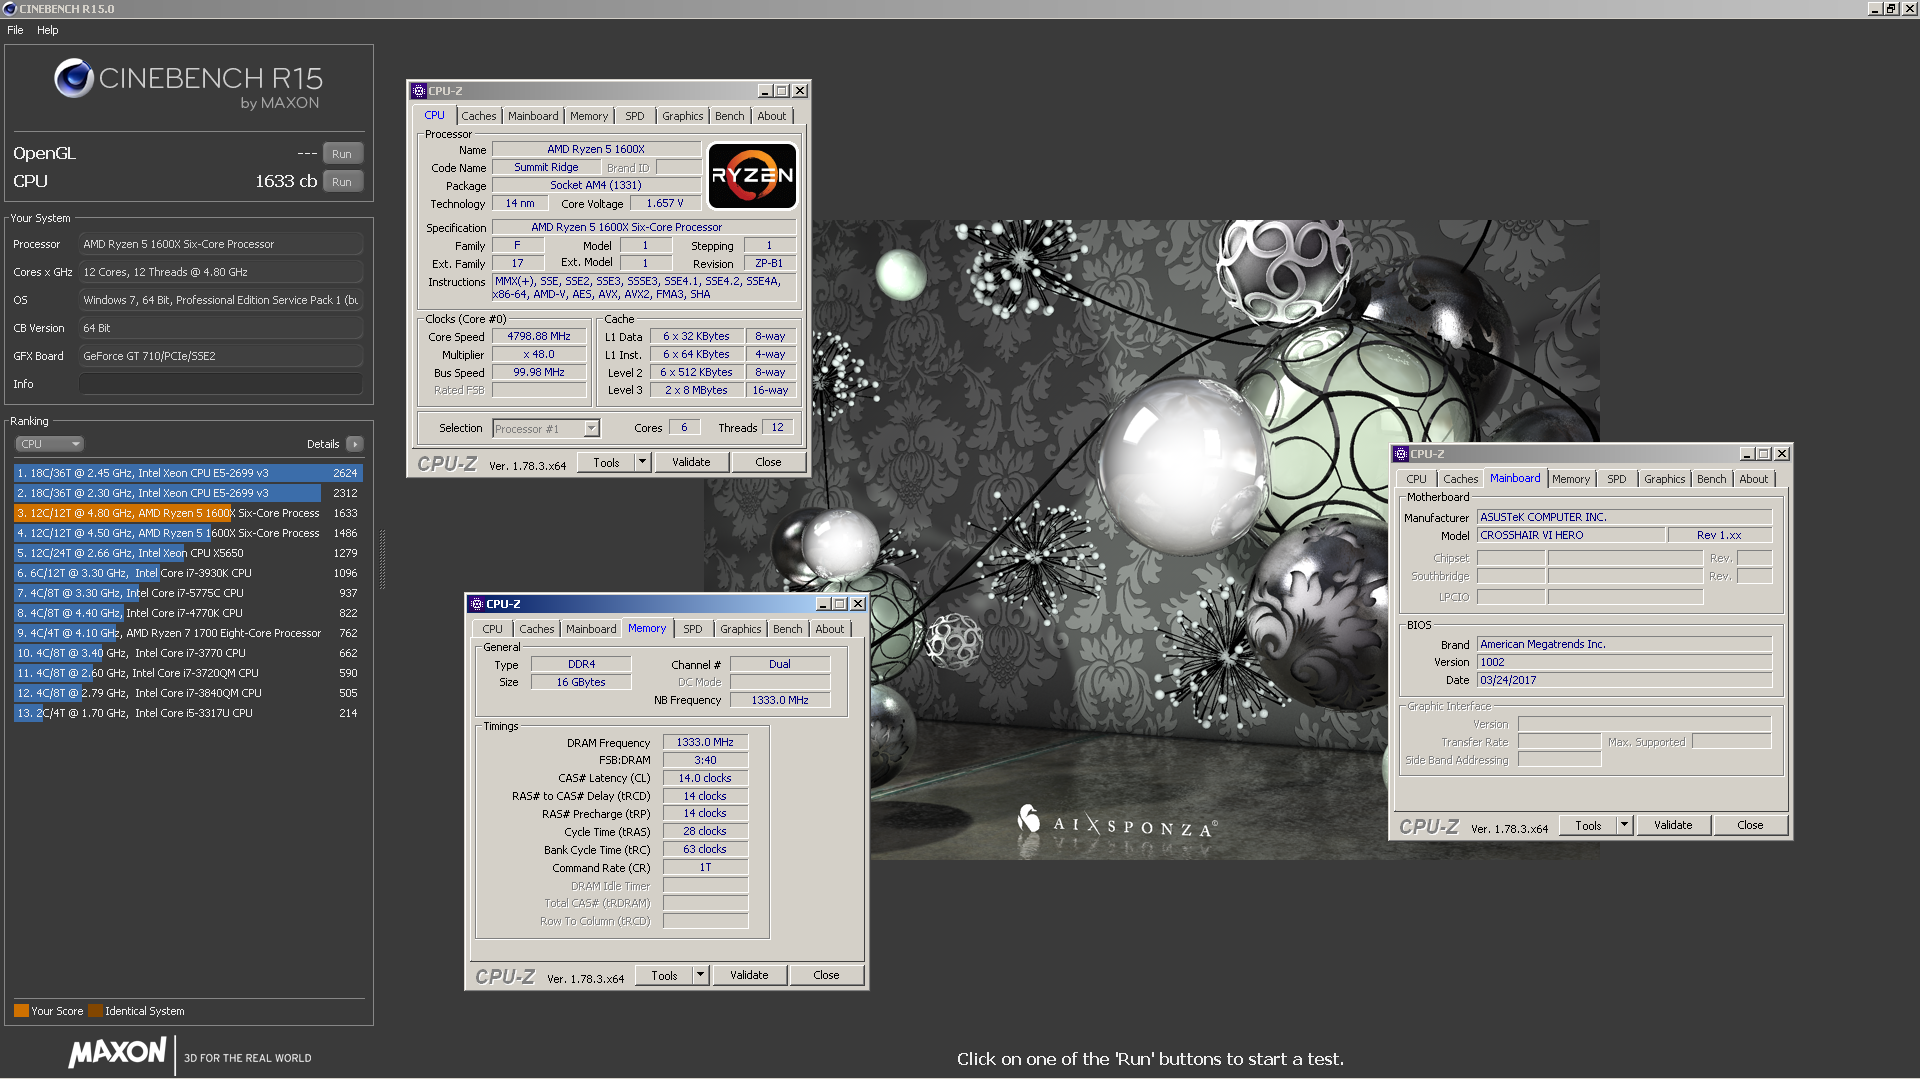Click Validate in CPU-Z CPU window
The width and height of the screenshot is (1920, 1080).
pos(691,462)
